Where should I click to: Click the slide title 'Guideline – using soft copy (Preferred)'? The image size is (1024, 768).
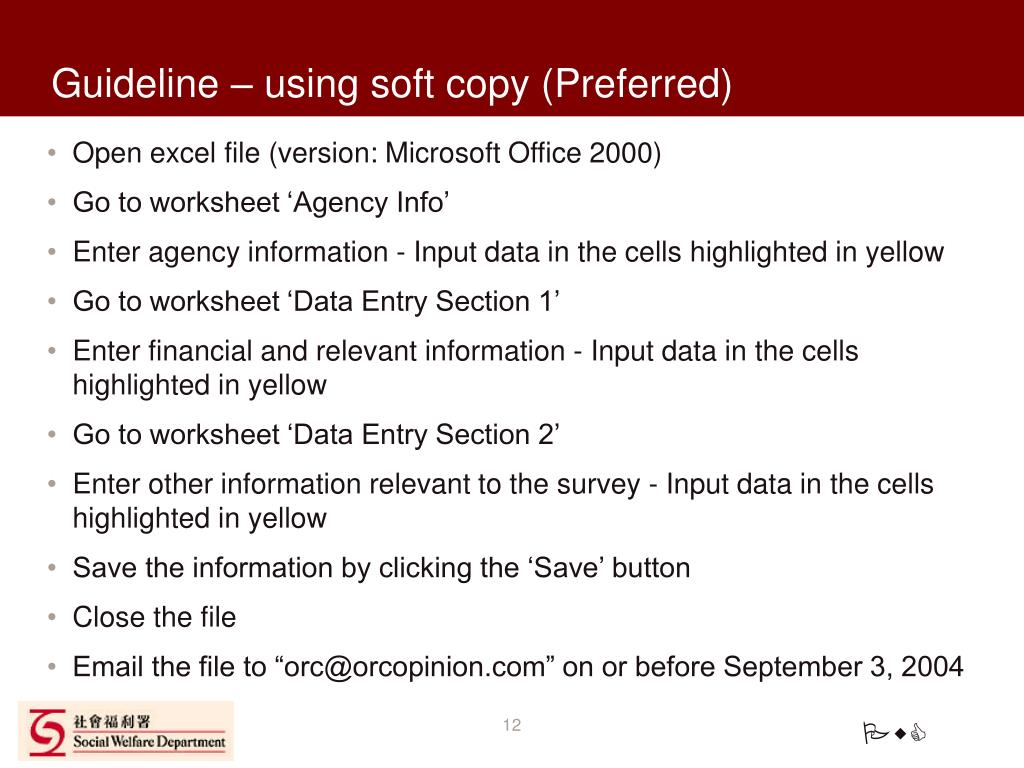[x=391, y=85]
